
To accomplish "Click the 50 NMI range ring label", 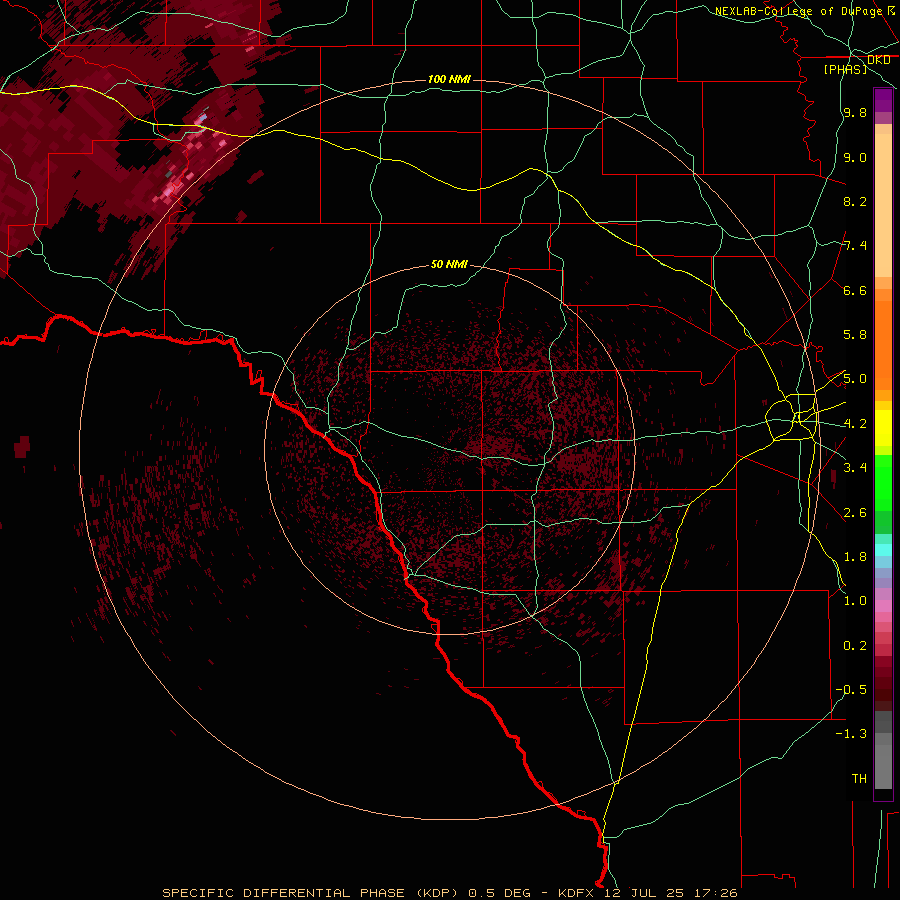I will tap(449, 264).
